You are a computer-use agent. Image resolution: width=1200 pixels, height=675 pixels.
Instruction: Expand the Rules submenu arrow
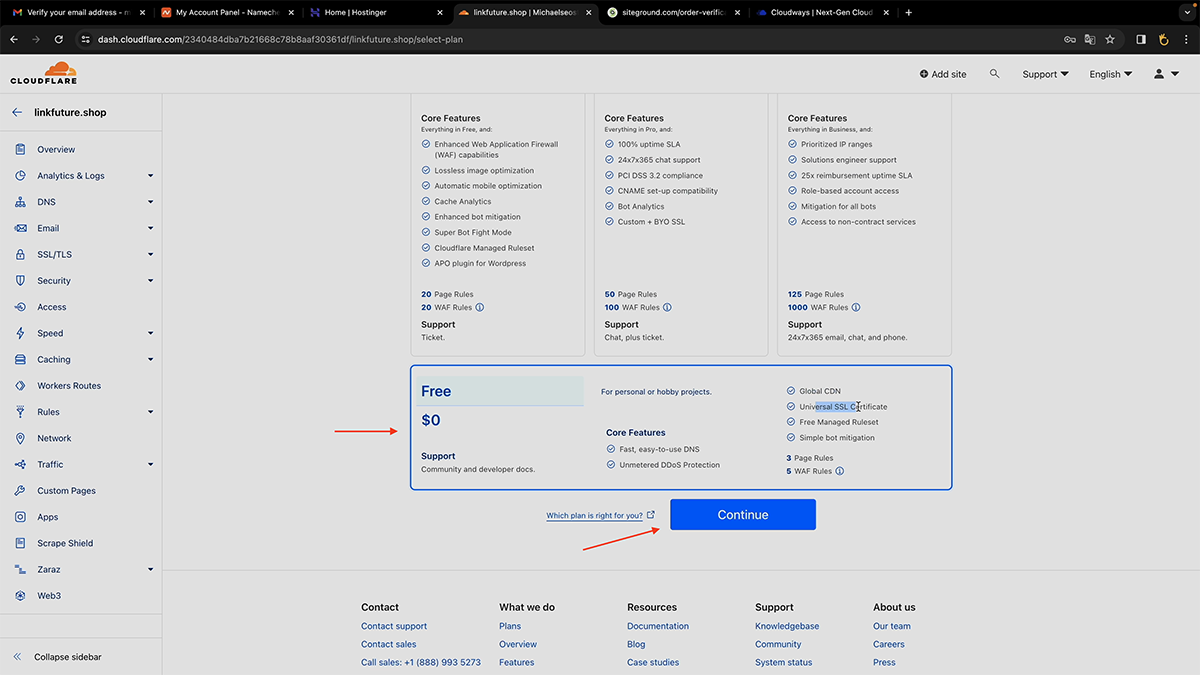[x=150, y=412]
